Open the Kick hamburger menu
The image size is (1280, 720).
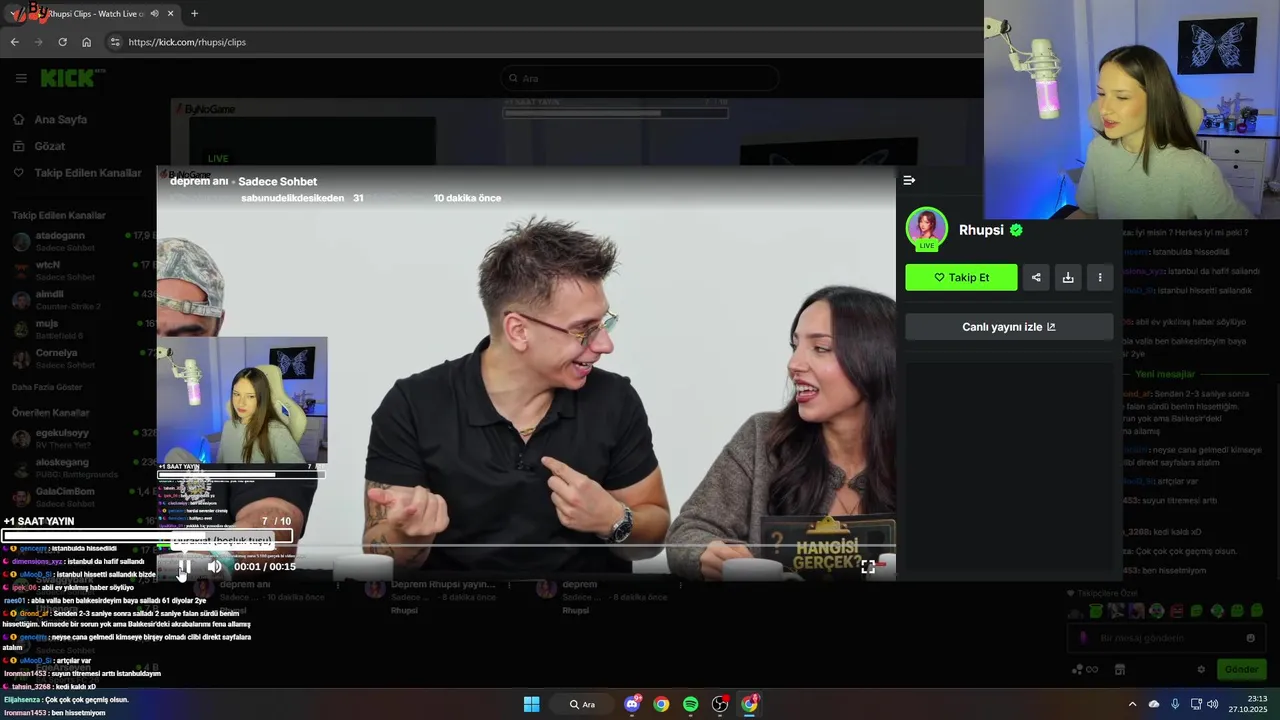click(21, 78)
